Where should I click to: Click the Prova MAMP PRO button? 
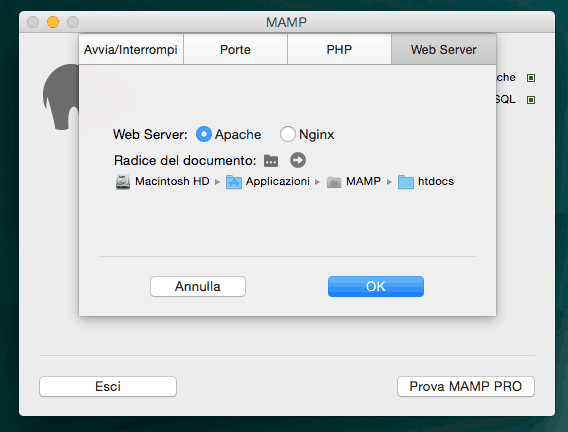point(466,386)
